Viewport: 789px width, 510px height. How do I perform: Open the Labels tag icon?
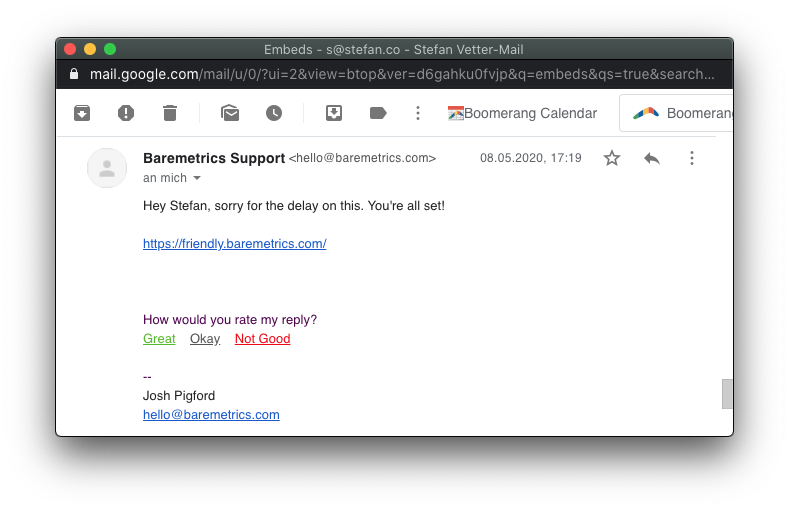[378, 113]
